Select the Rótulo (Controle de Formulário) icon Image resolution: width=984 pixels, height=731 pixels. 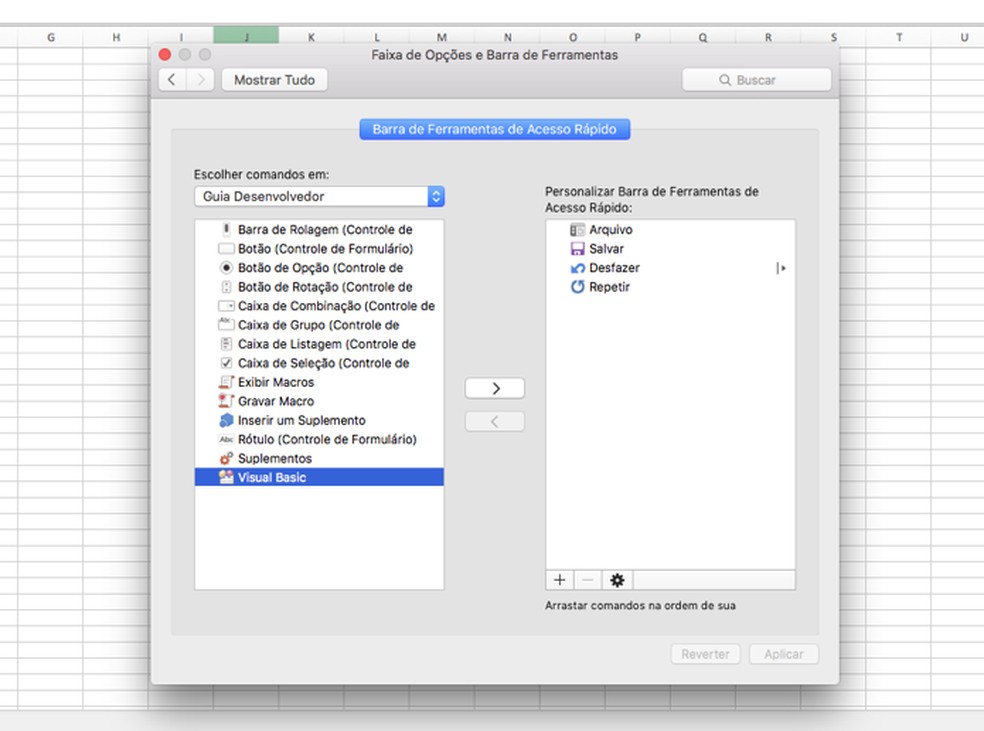226,439
